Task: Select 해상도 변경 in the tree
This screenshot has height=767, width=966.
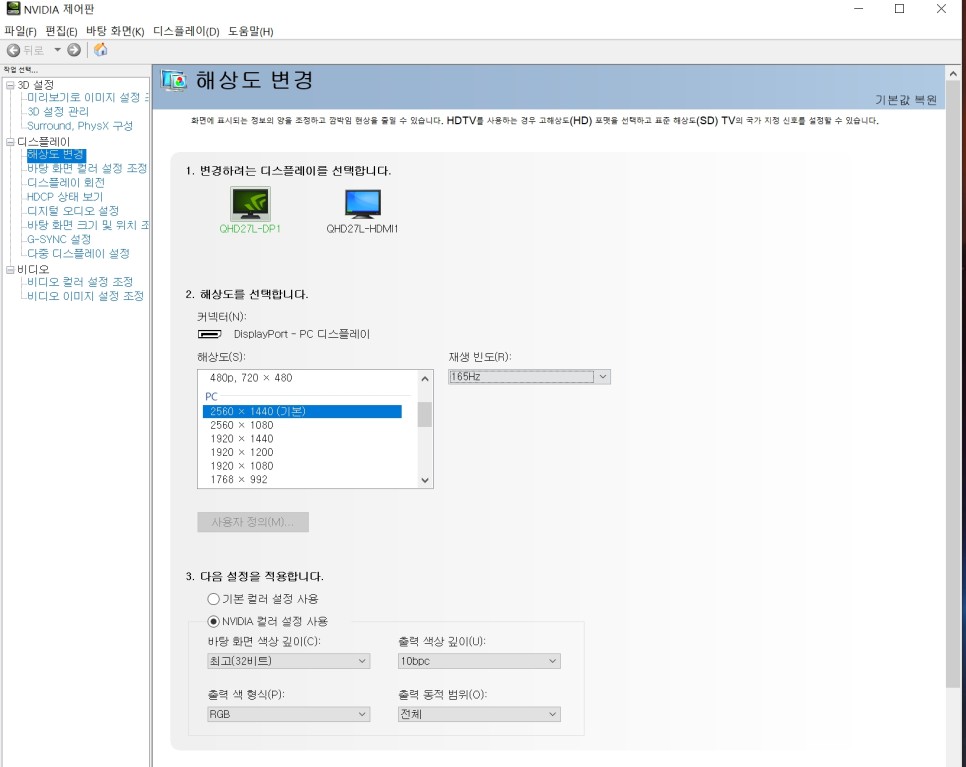Action: [56, 155]
